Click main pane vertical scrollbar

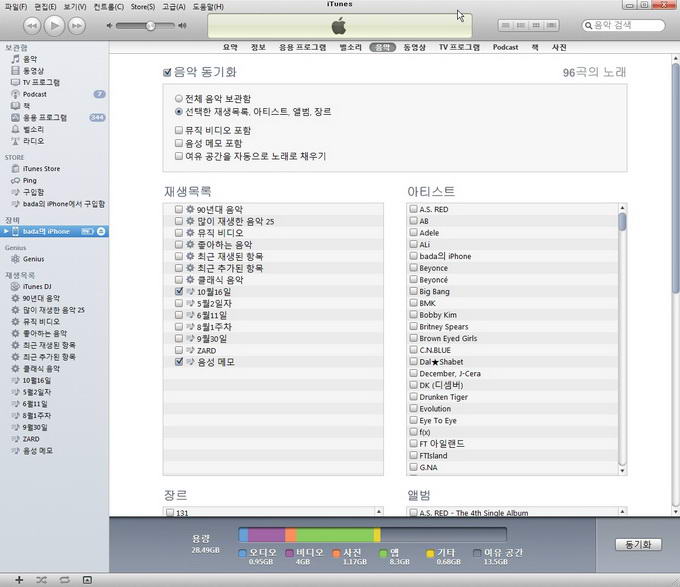[x=675, y=179]
